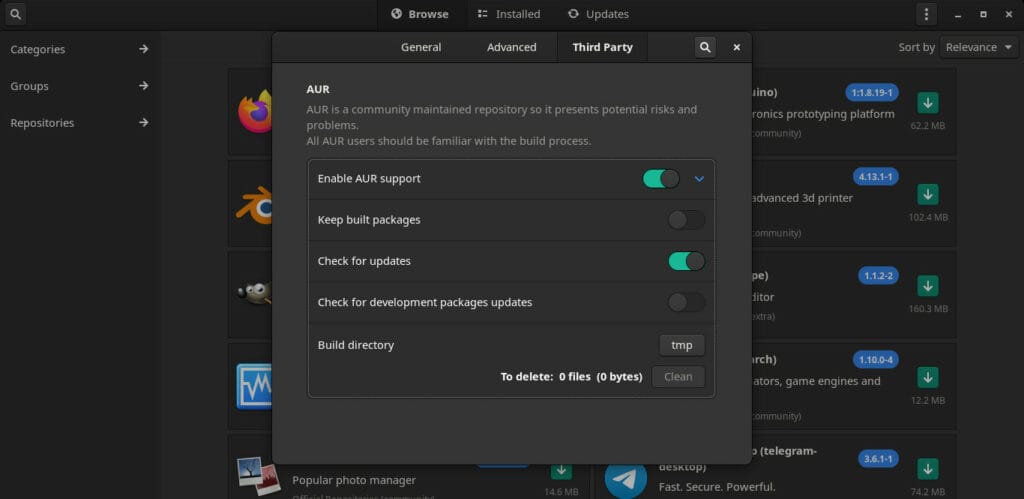Click install arrow for 62.2 MB package
This screenshot has width=1024, height=499.
coord(927,103)
